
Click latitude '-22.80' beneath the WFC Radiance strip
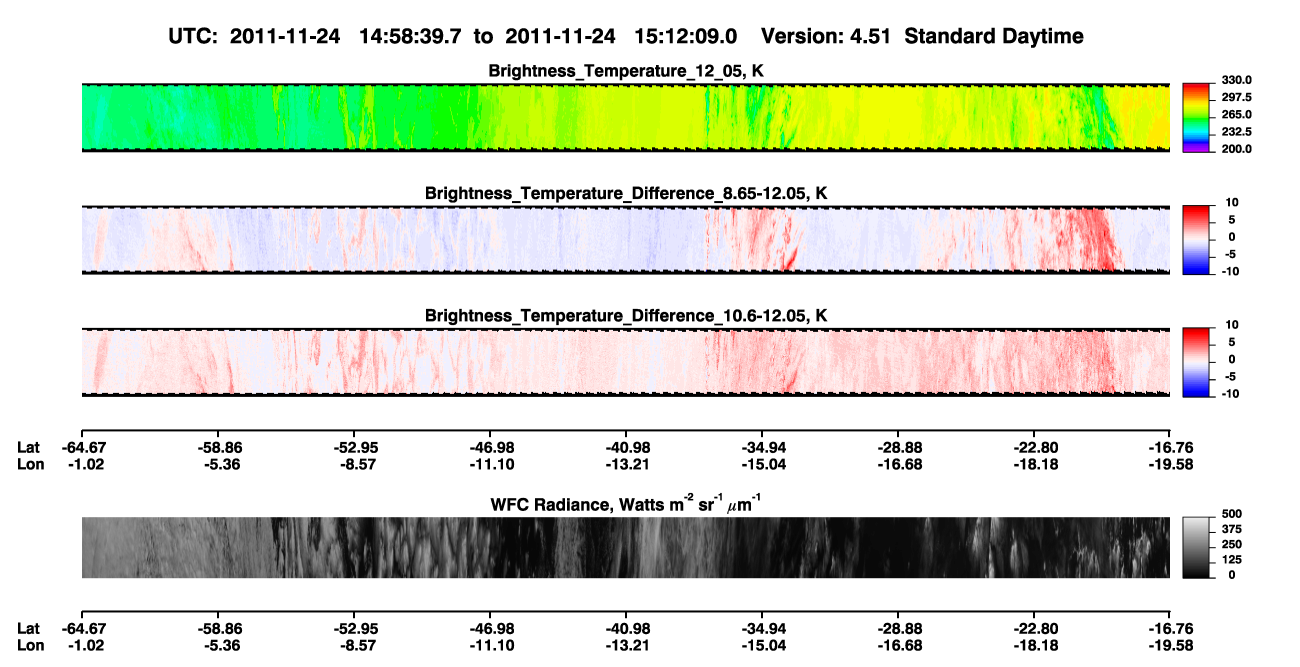(1034, 629)
